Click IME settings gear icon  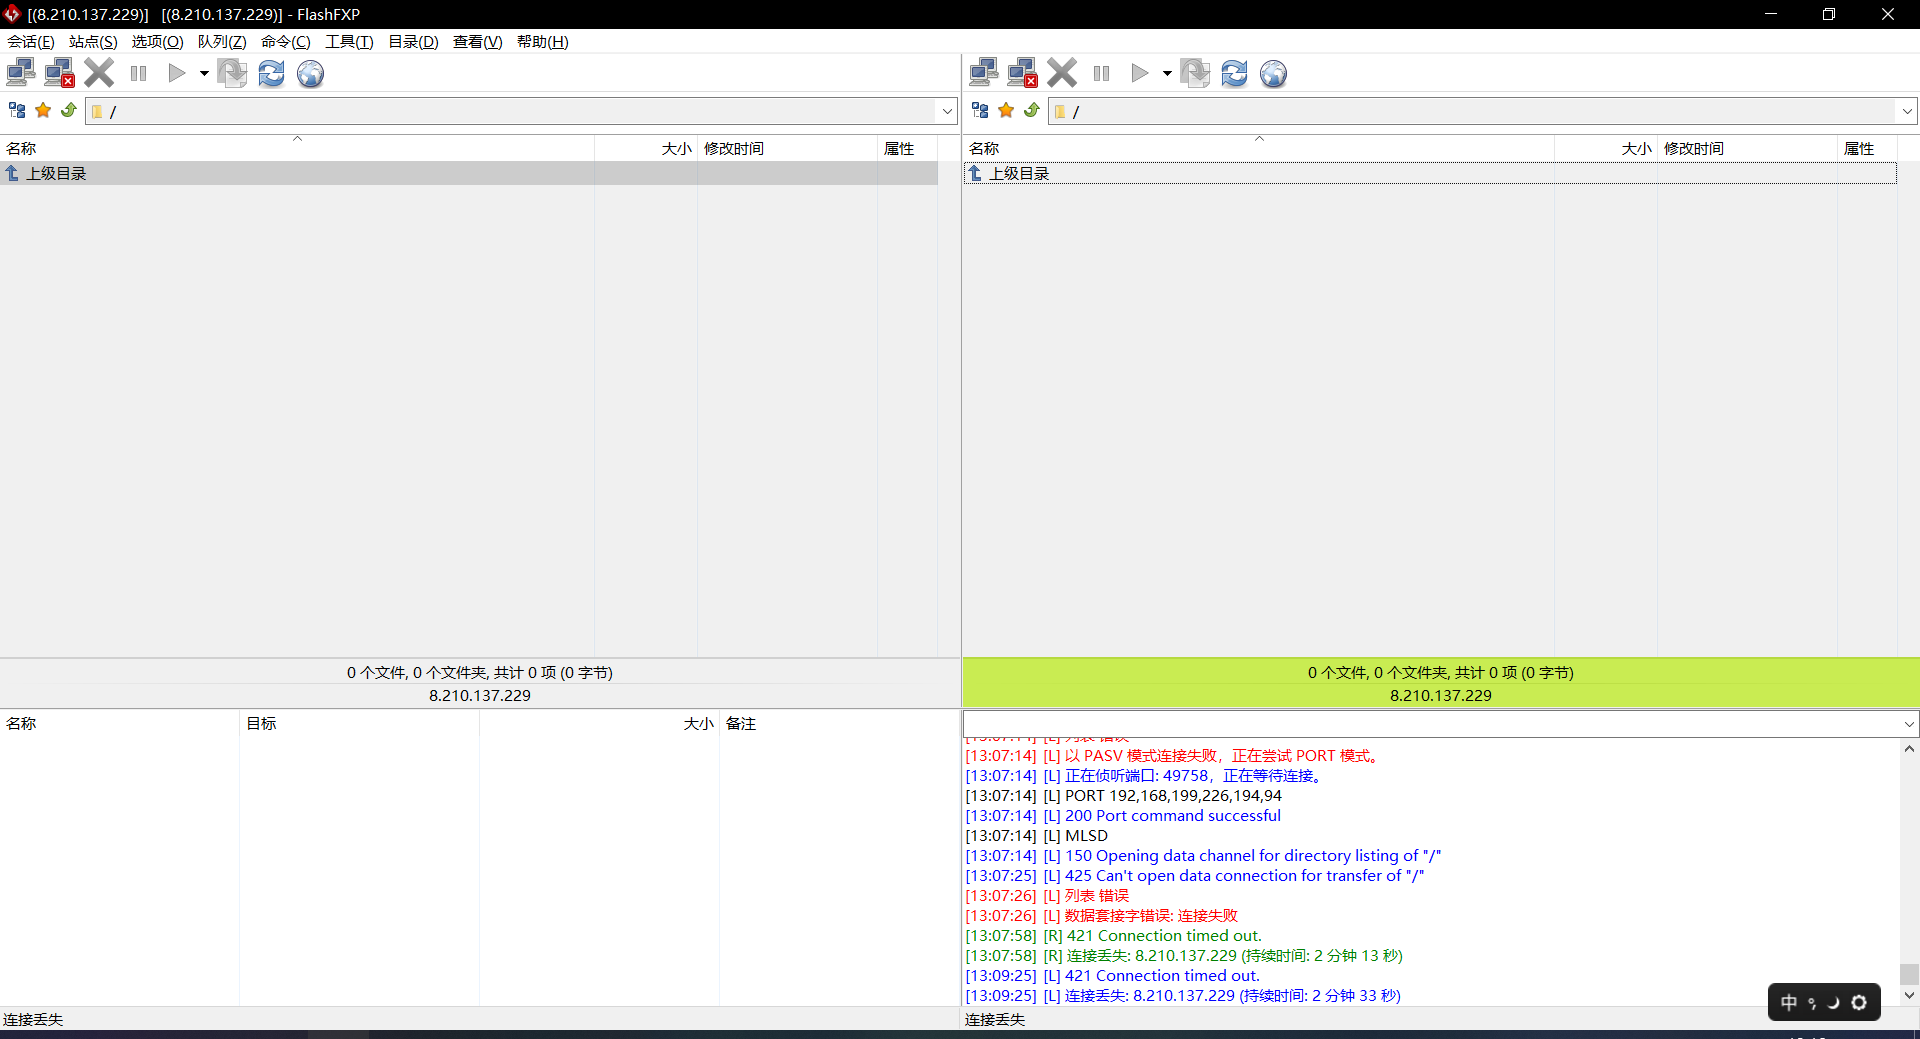coord(1859,1002)
